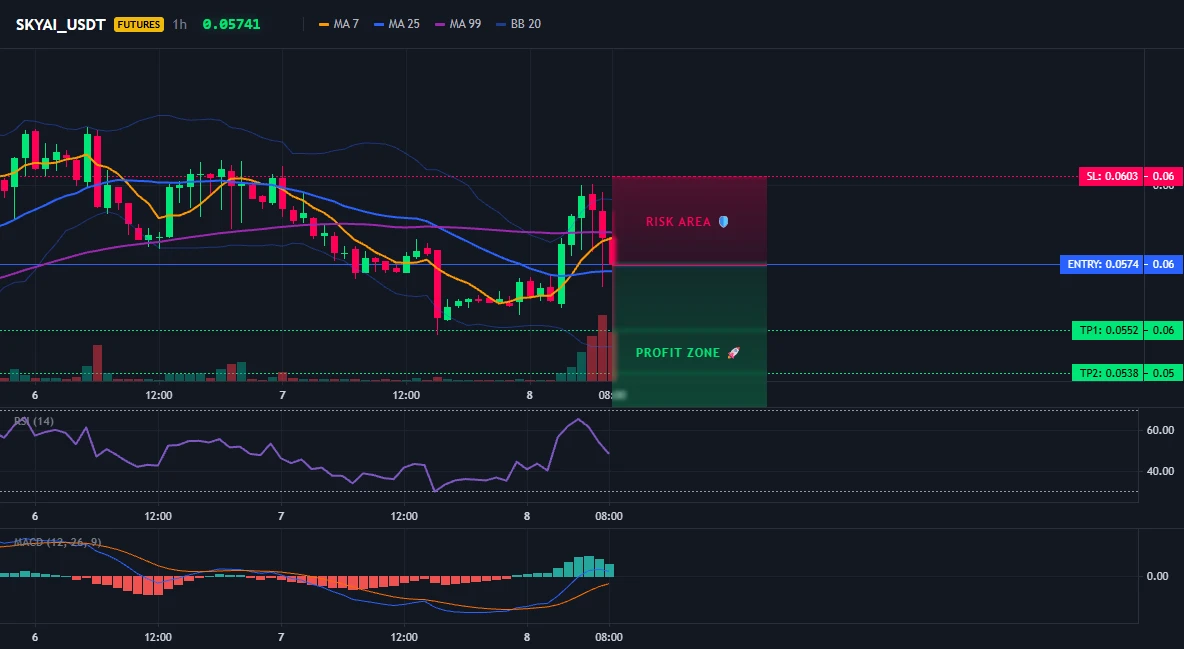Toggle the MA 7 legend entry
The height and width of the screenshot is (649, 1184).
[339, 24]
